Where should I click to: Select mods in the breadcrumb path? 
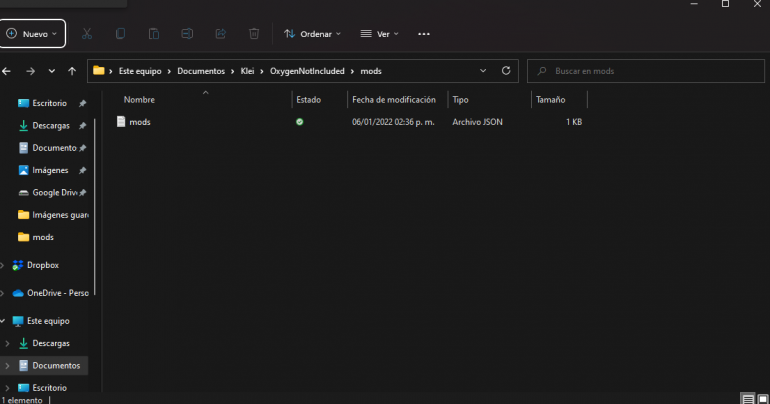click(371, 71)
